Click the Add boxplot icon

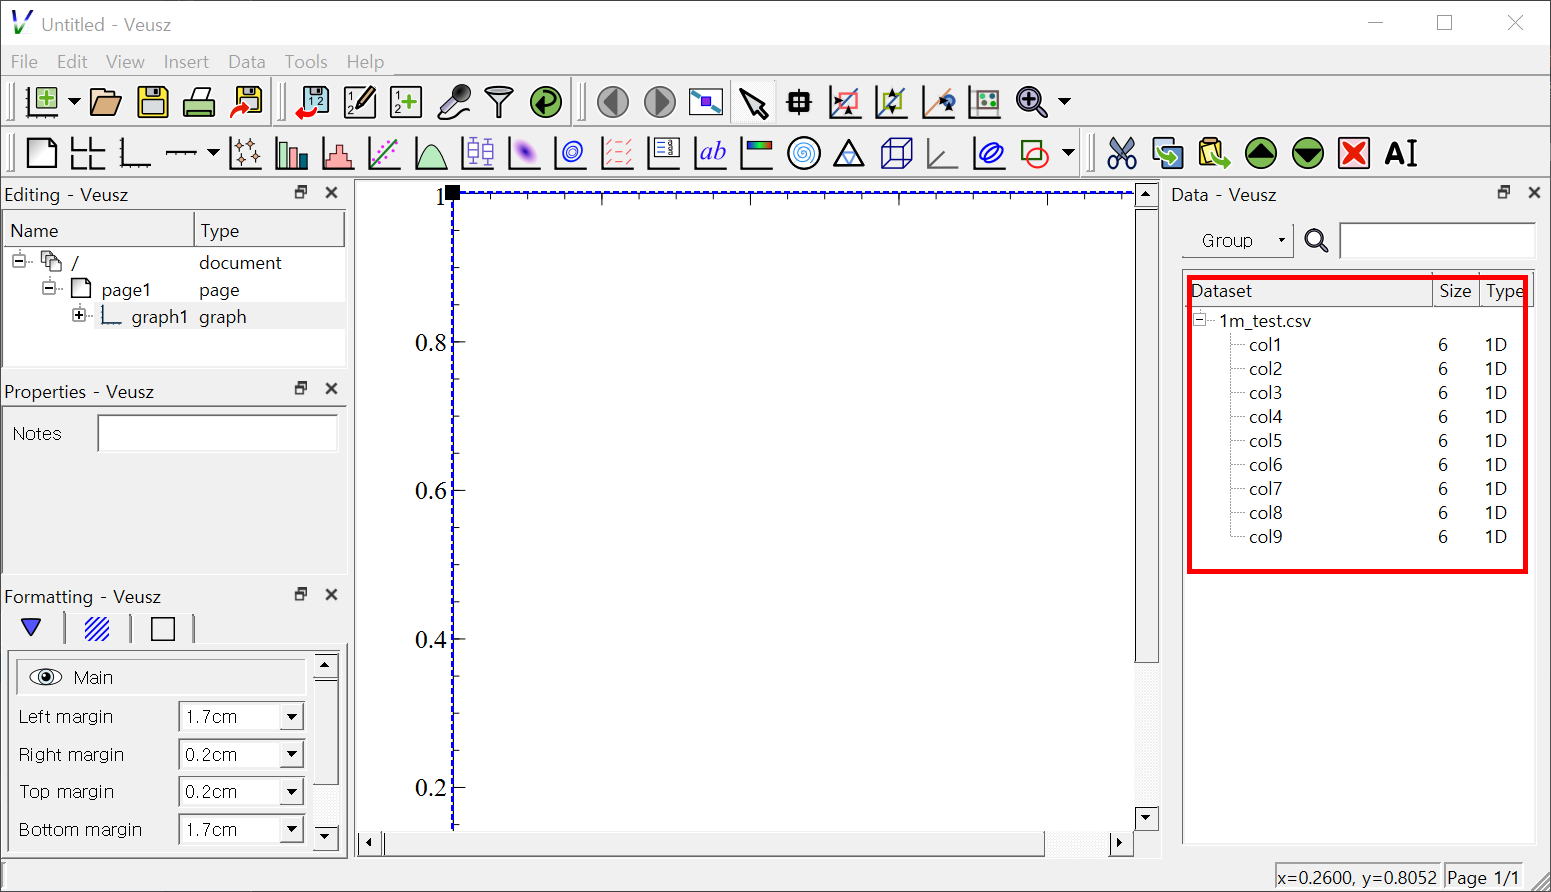tap(478, 153)
